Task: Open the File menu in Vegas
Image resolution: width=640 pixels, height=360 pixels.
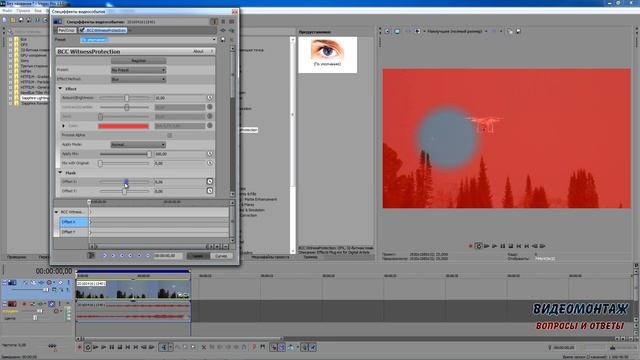Action: tap(7, 11)
